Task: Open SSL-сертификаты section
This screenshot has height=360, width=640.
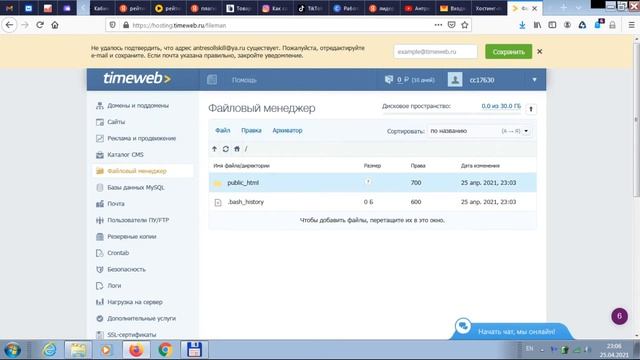Action: tap(131, 335)
